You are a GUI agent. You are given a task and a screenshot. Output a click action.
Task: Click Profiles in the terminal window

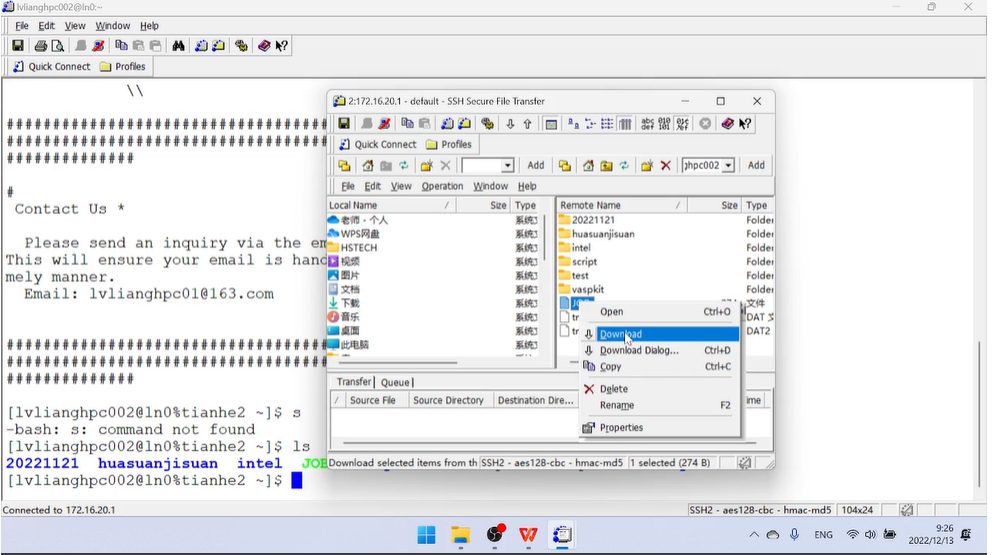[x=123, y=67]
